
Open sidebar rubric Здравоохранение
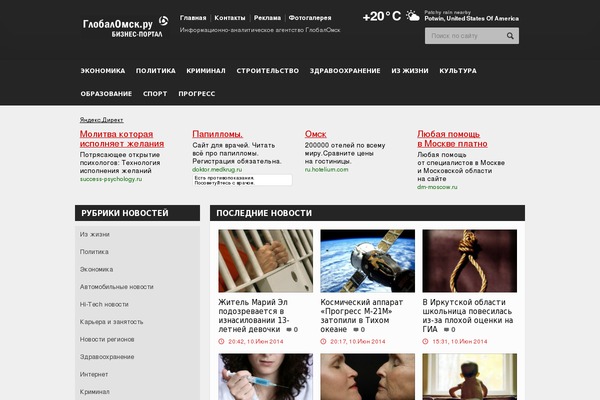pos(107,357)
